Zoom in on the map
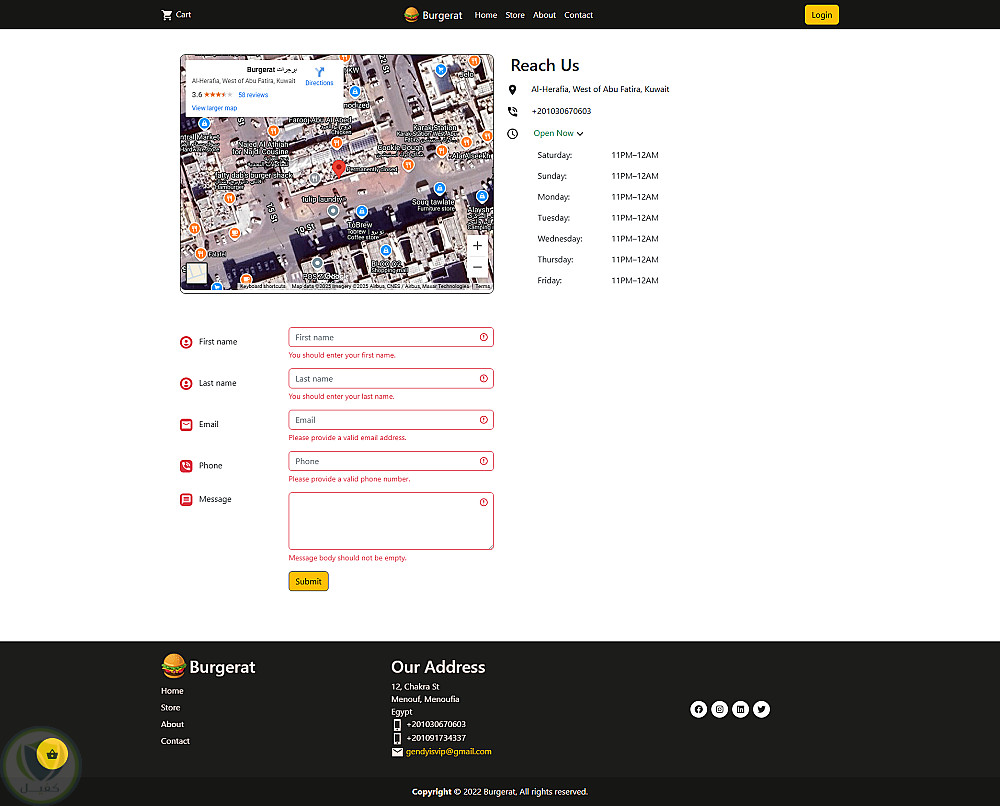The height and width of the screenshot is (806, 1000). (x=477, y=245)
